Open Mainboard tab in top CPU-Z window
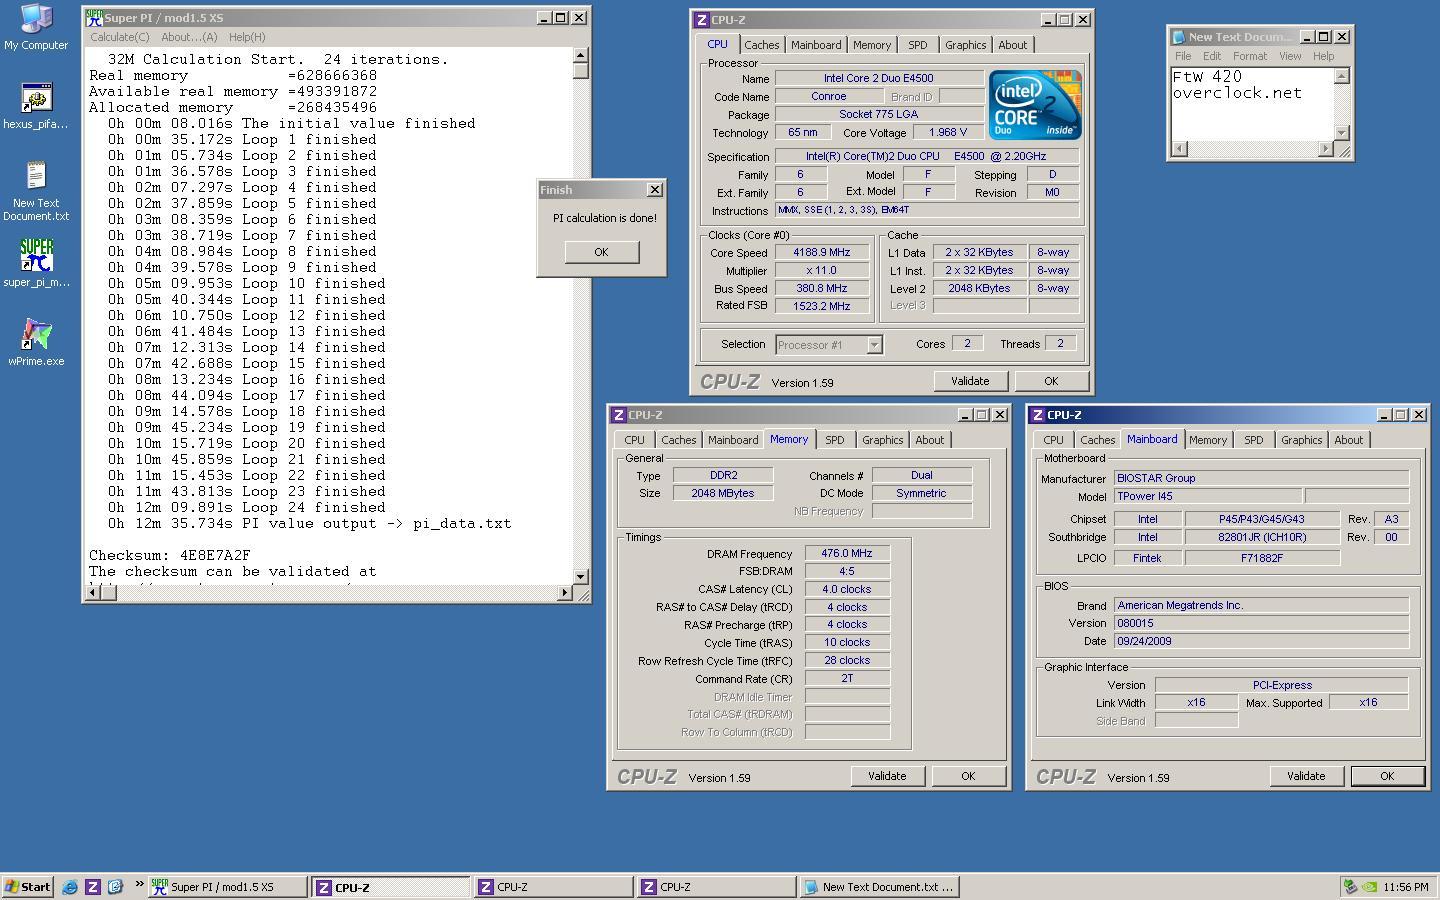 click(x=816, y=45)
